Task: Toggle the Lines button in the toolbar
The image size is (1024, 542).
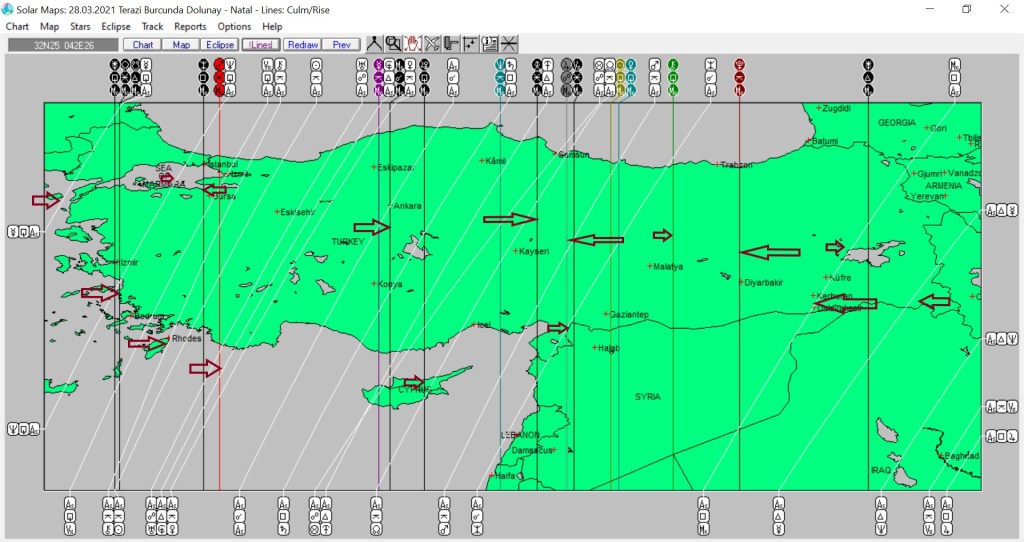Action: tap(261, 45)
